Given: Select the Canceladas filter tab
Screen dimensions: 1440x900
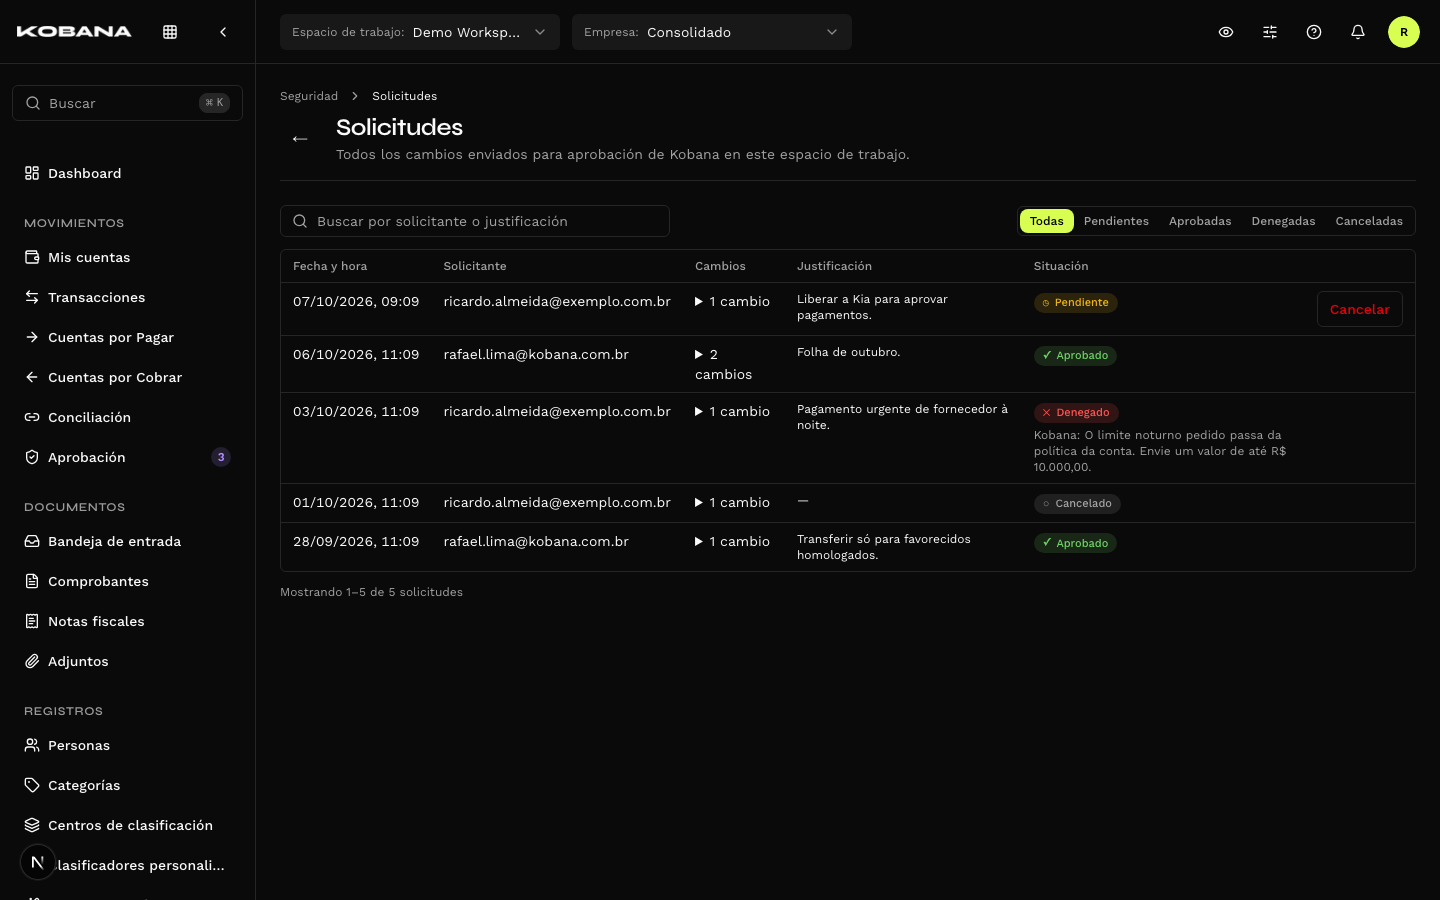Looking at the screenshot, I should (x=1369, y=221).
